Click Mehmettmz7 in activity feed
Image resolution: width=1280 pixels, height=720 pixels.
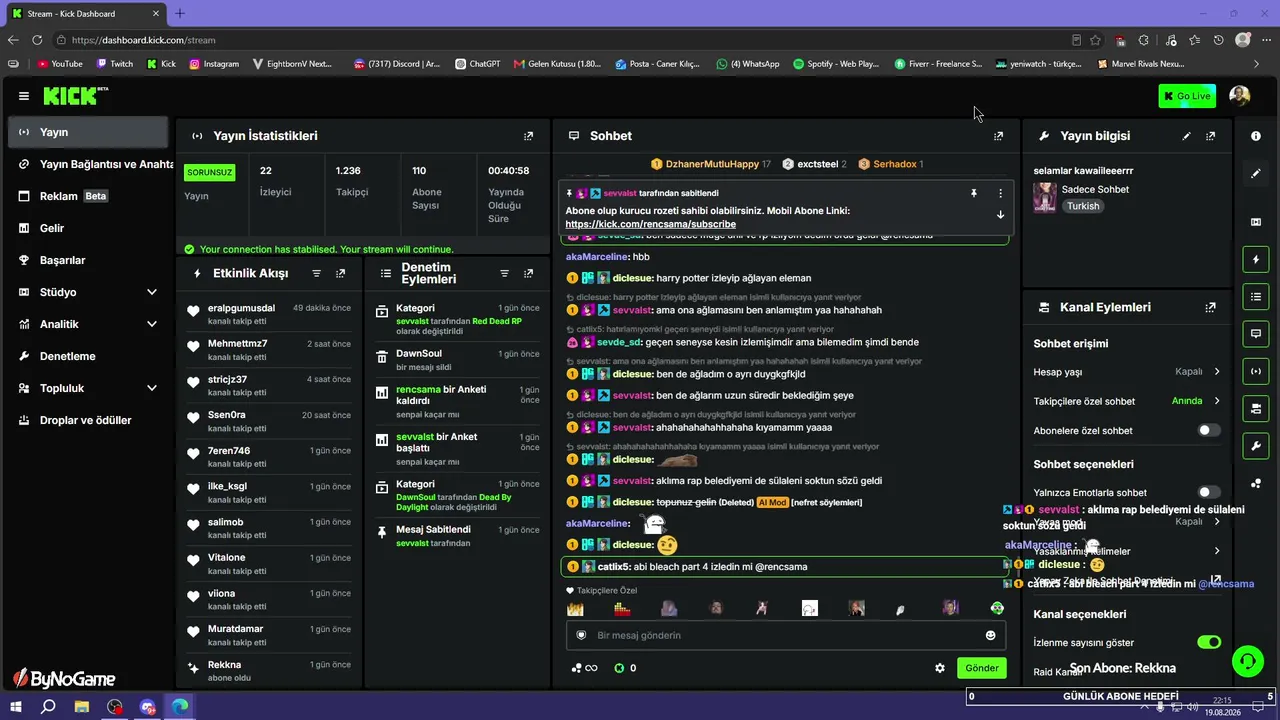point(237,344)
